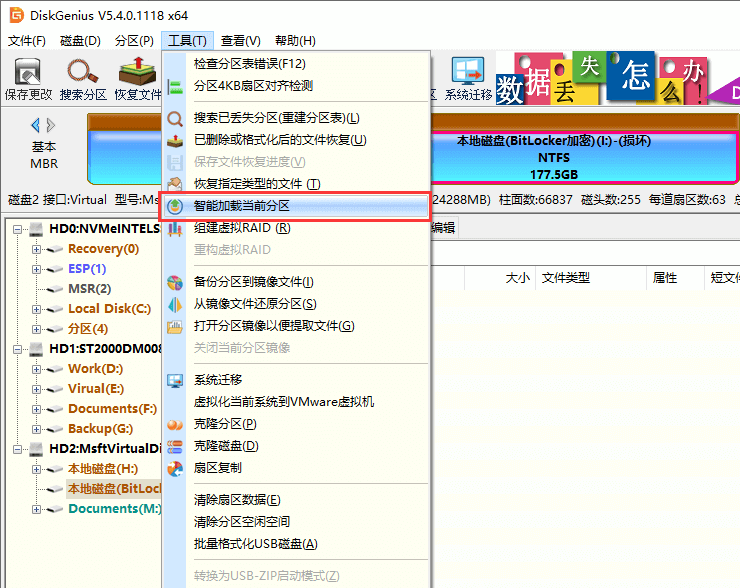740x588 pixels.
Task: Open the 分区(P) menu
Action: (x=134, y=41)
